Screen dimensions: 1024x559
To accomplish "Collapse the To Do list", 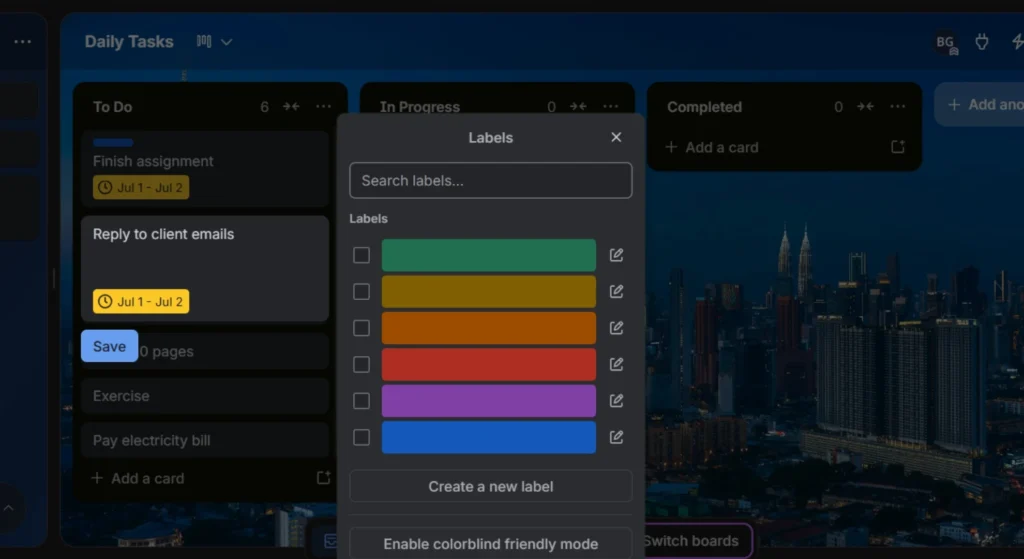I will [x=291, y=106].
